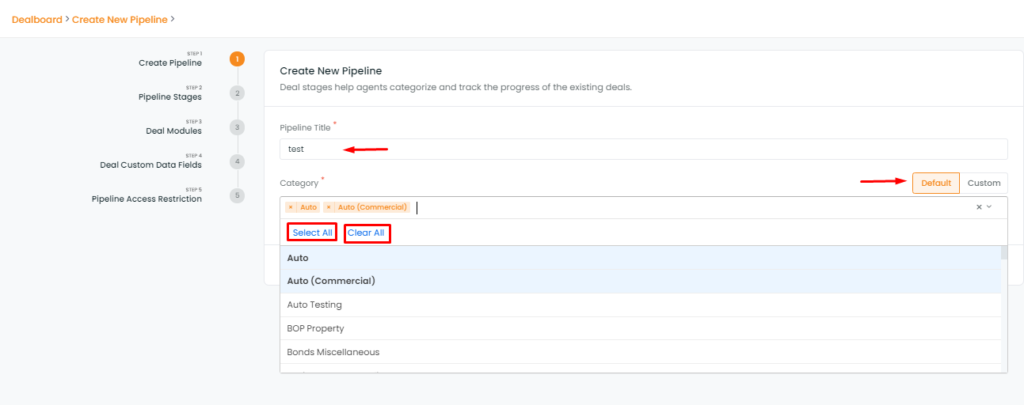Switch category mode to Custom
This screenshot has width=1024, height=405.
983,183
